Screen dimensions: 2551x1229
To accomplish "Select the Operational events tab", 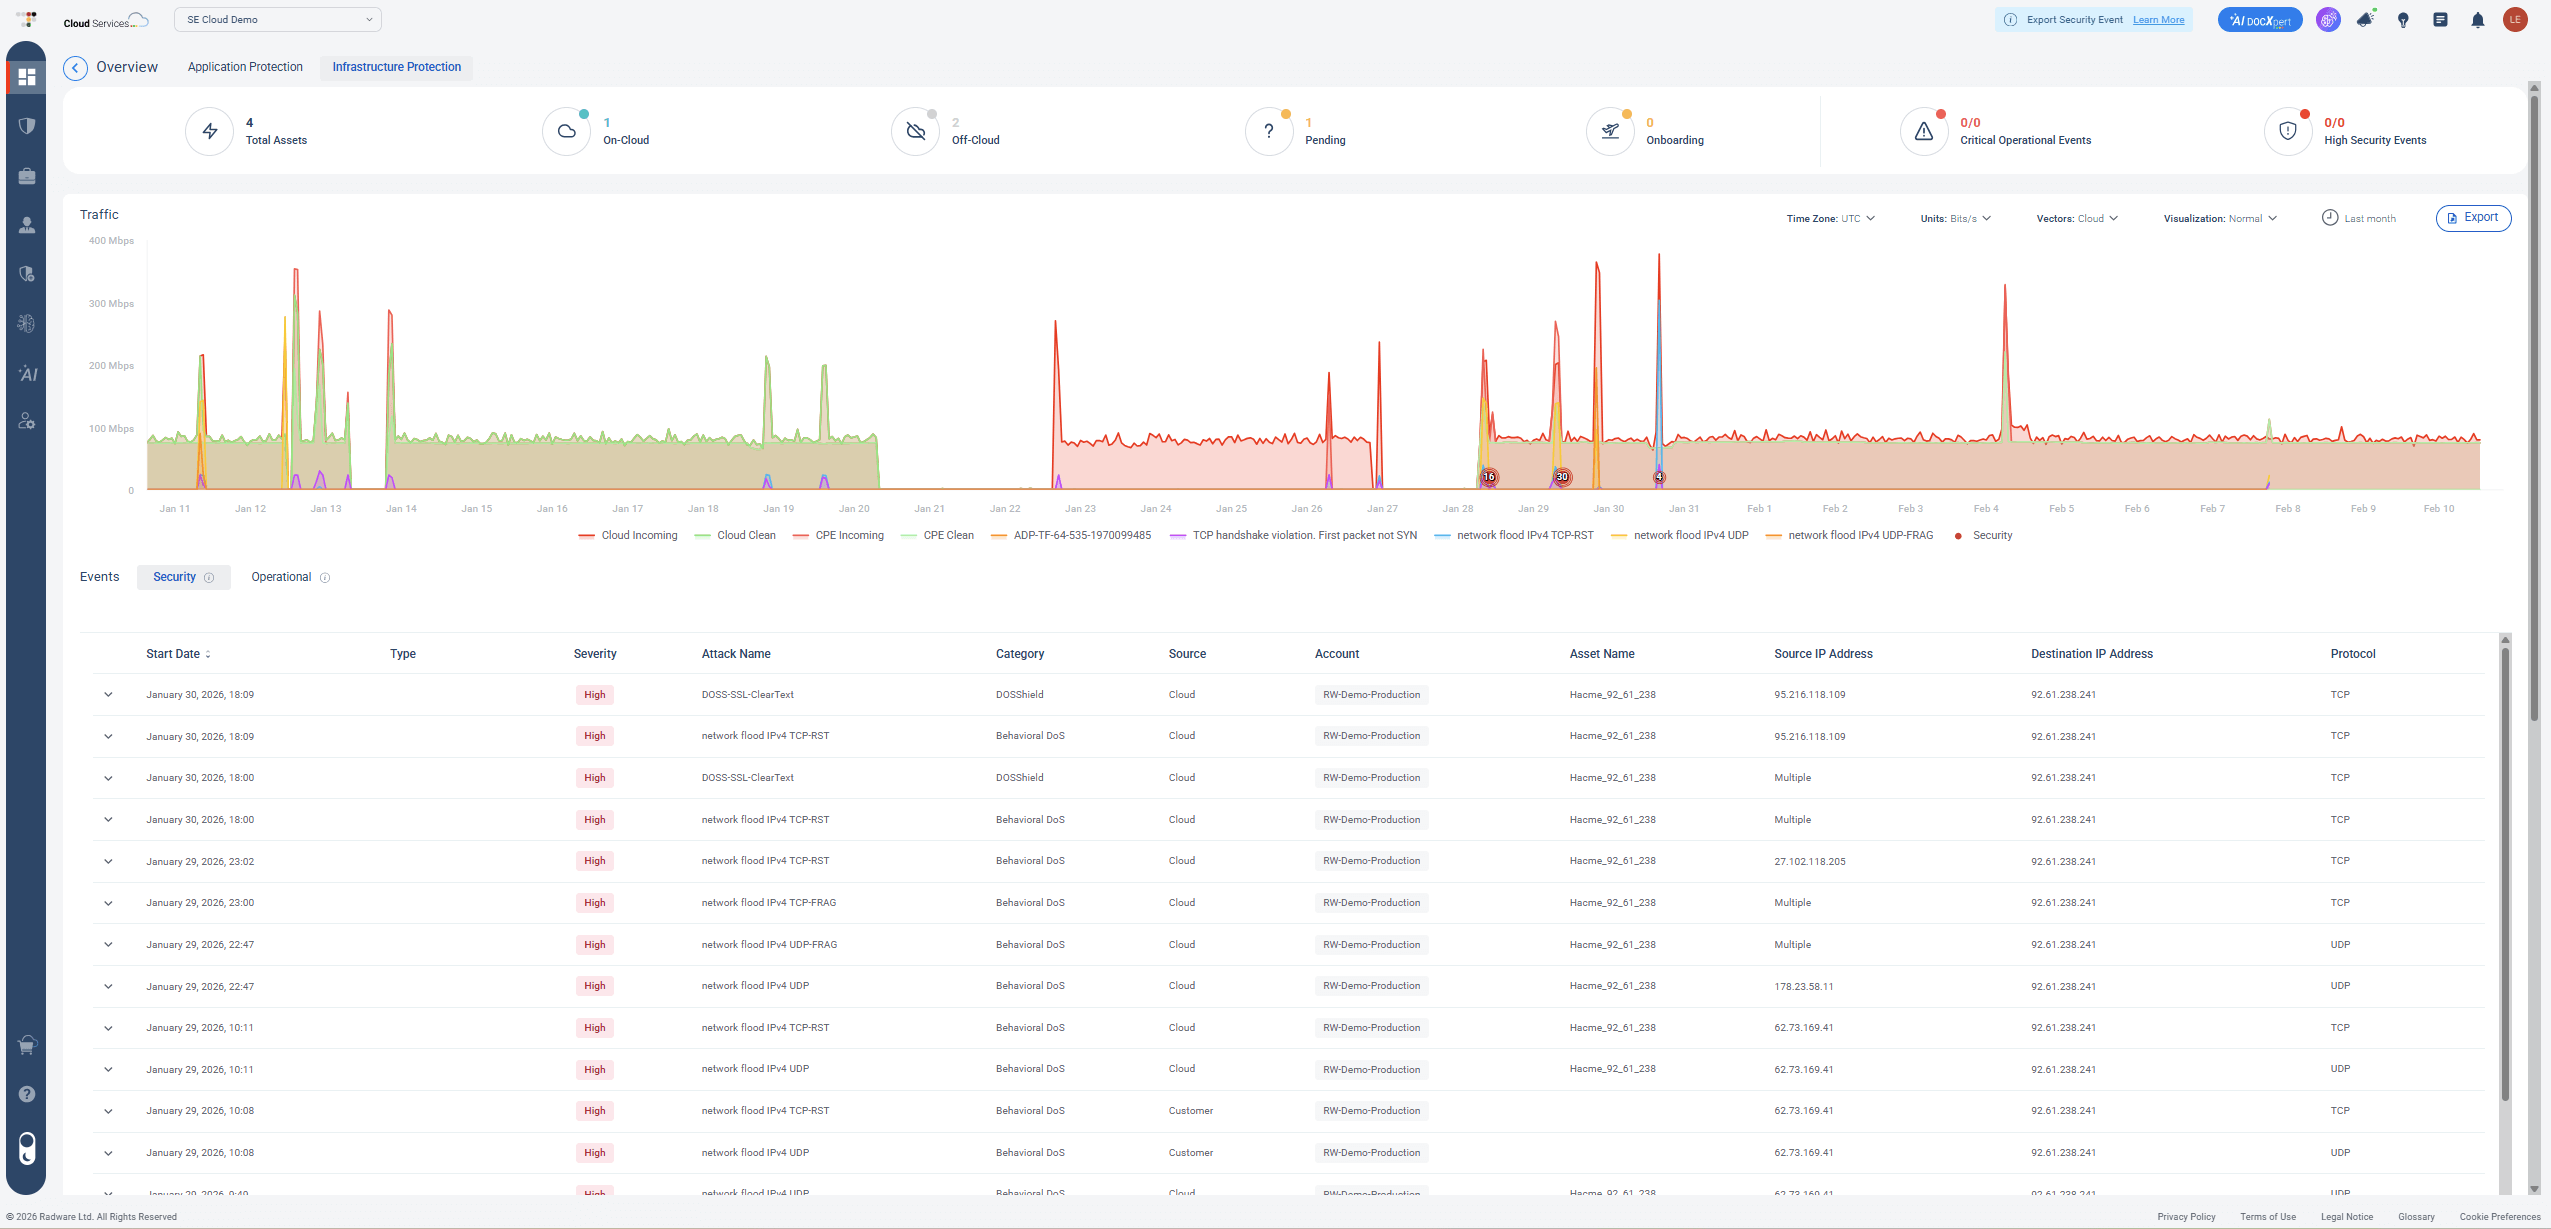I will [x=283, y=577].
